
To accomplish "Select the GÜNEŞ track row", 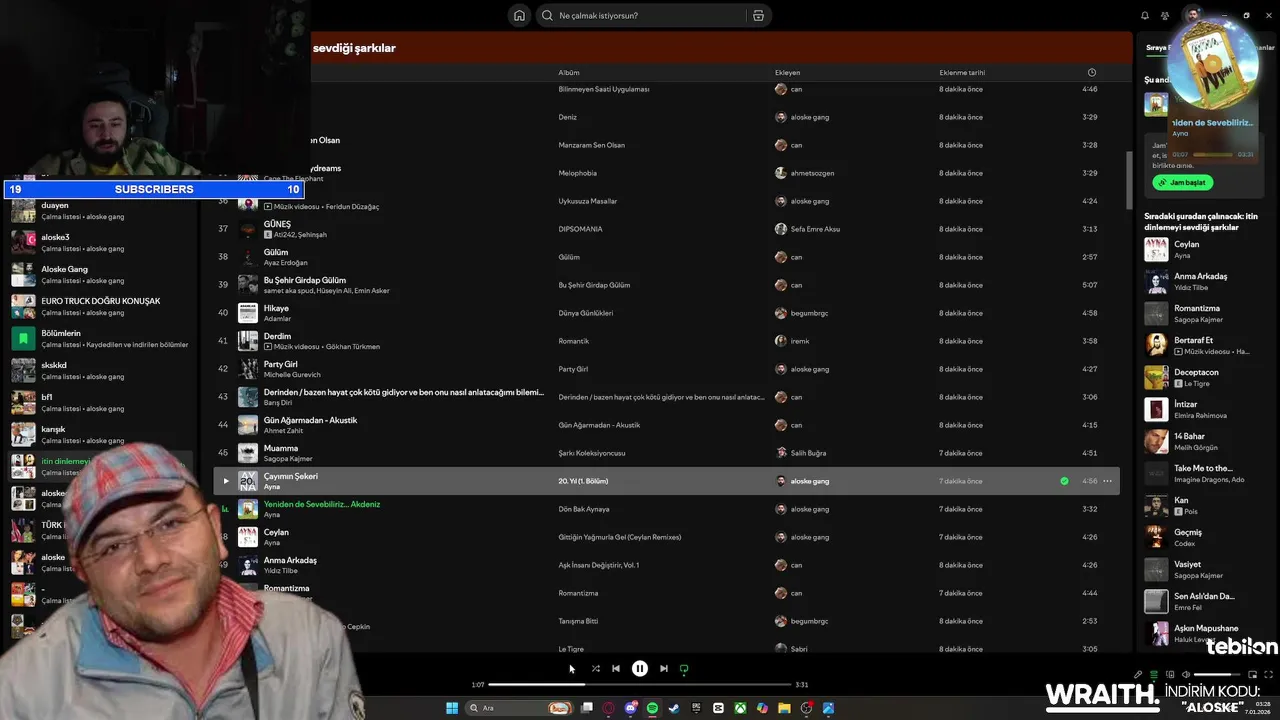I will [666, 229].
